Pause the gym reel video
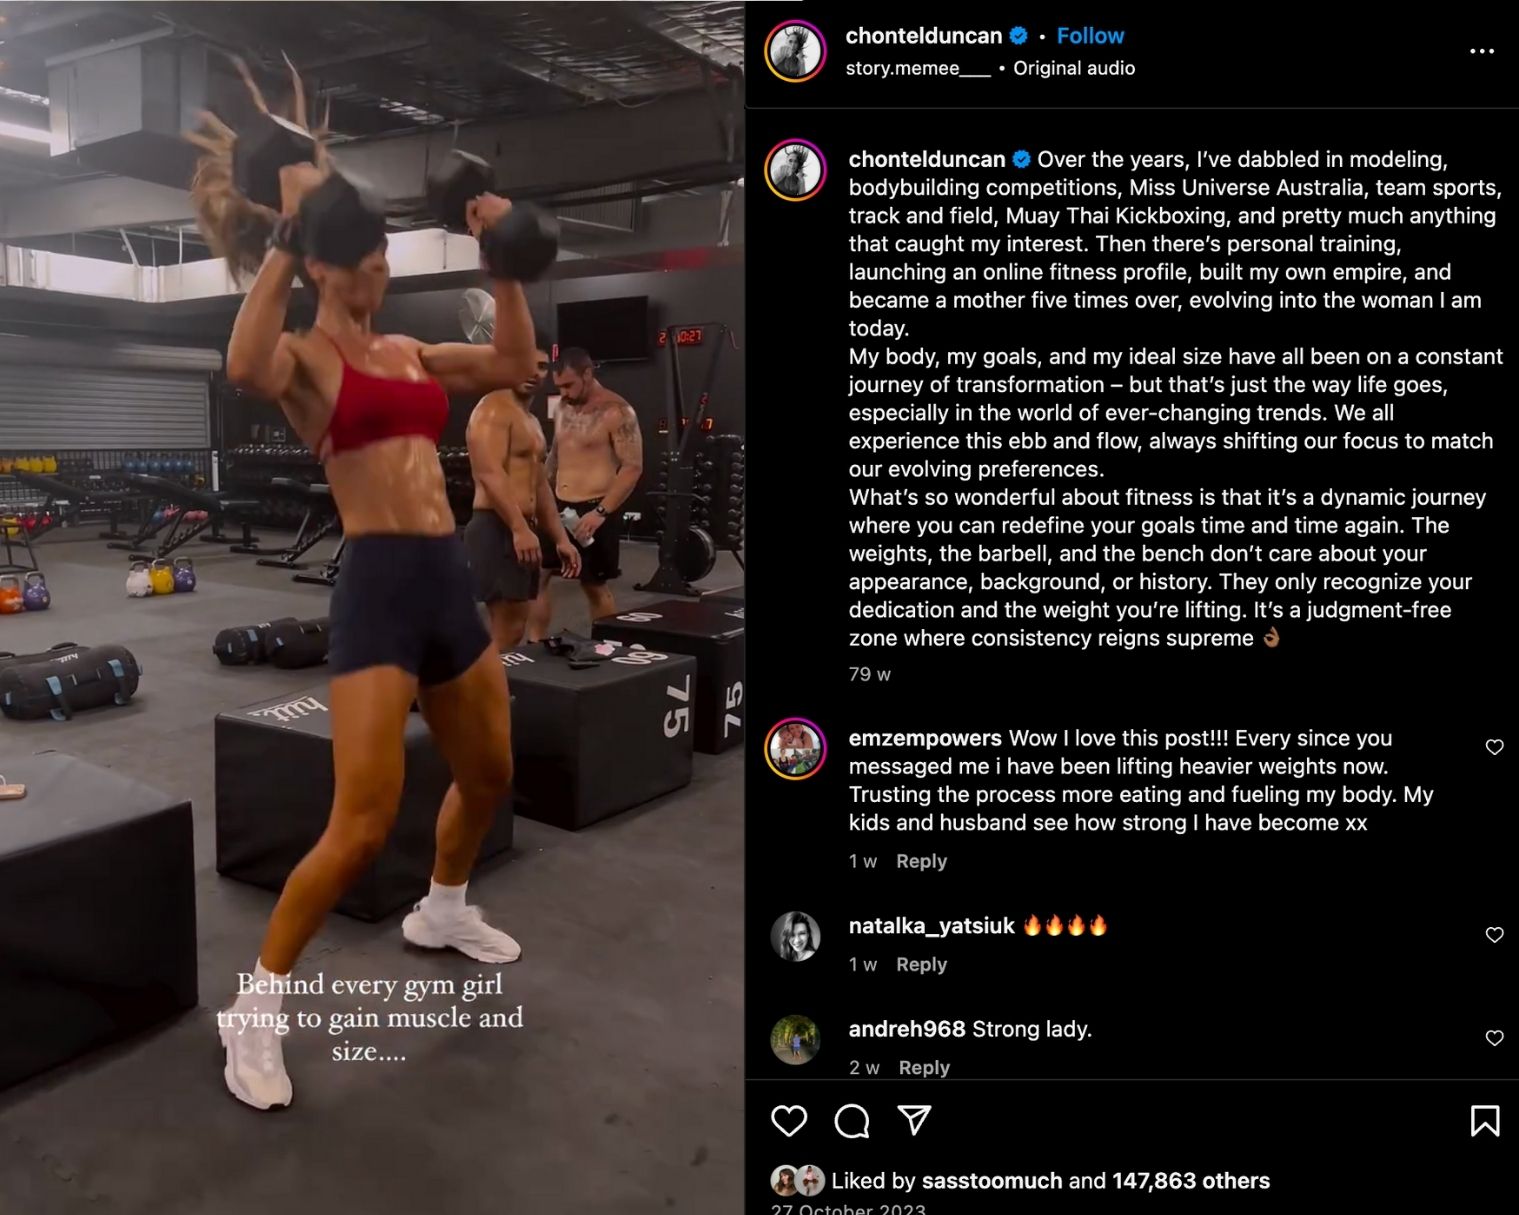 pos(372,607)
